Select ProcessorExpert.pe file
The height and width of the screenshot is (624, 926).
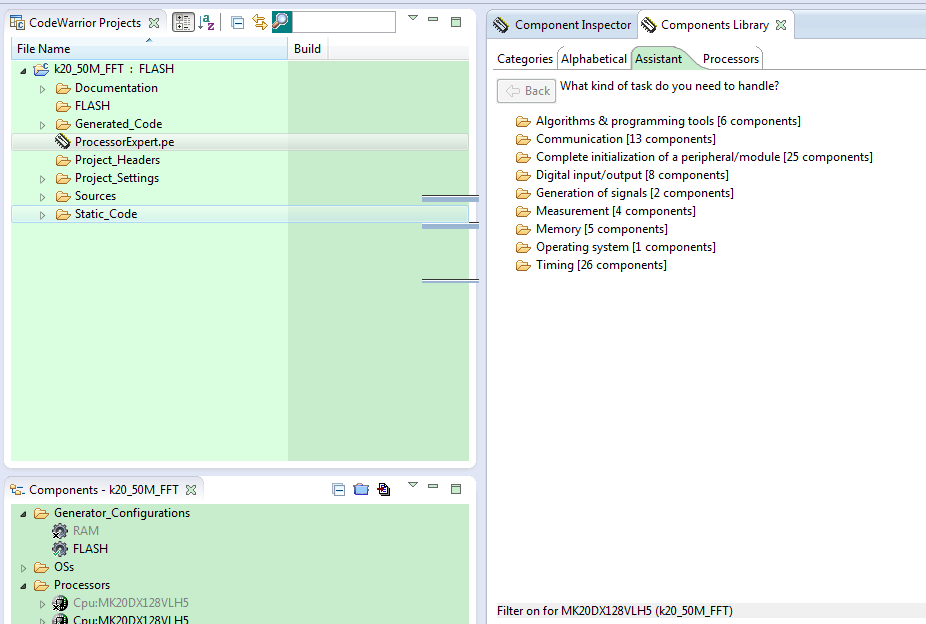[x=125, y=142]
